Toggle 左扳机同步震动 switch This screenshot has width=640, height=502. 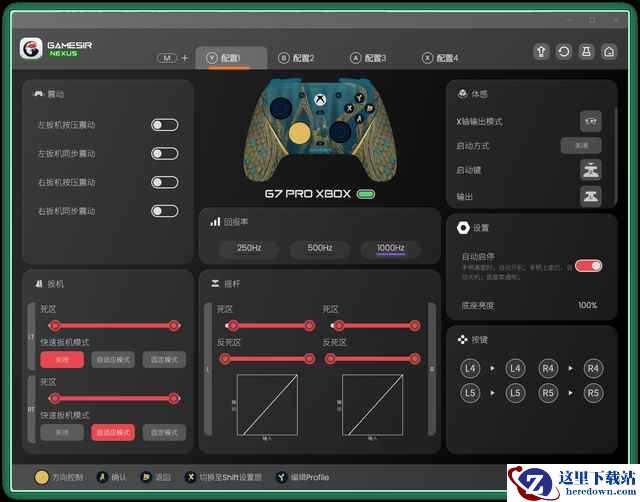[164, 153]
